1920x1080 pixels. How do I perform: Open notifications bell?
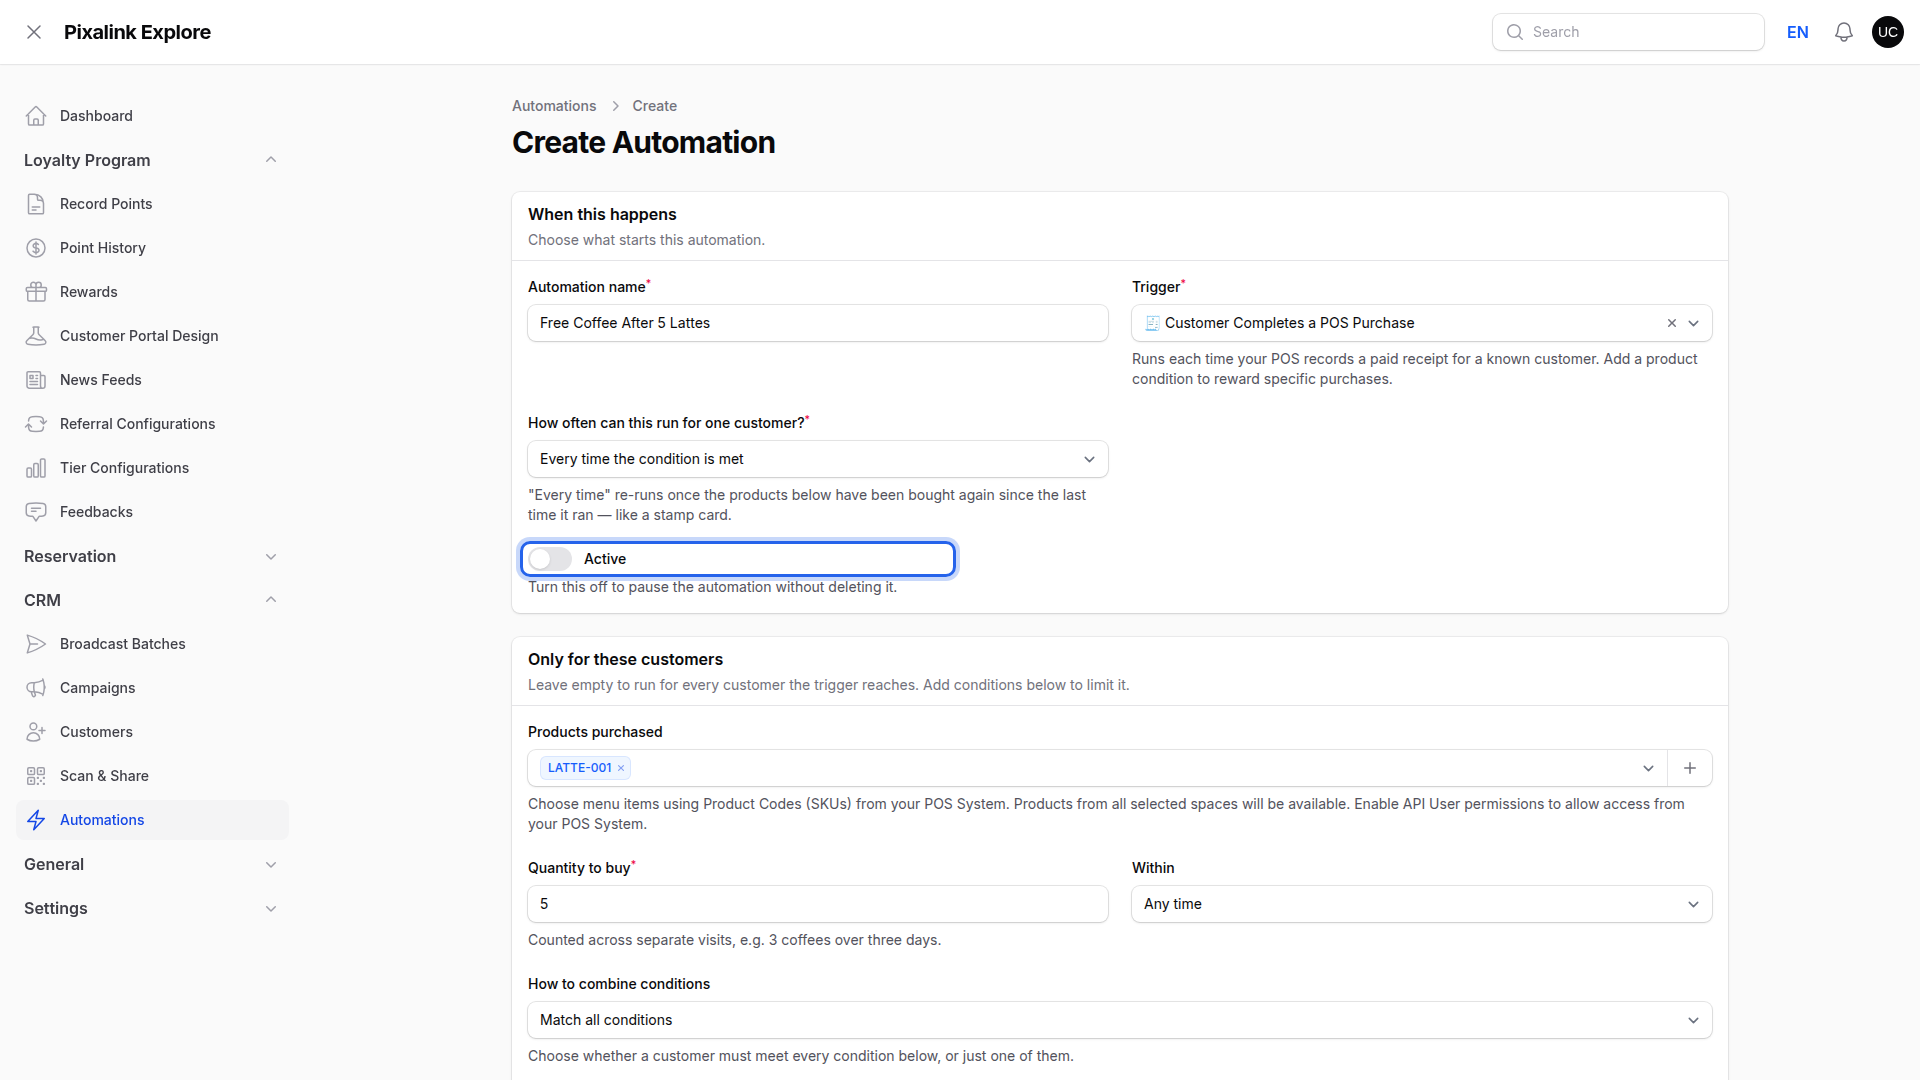[x=1844, y=32]
